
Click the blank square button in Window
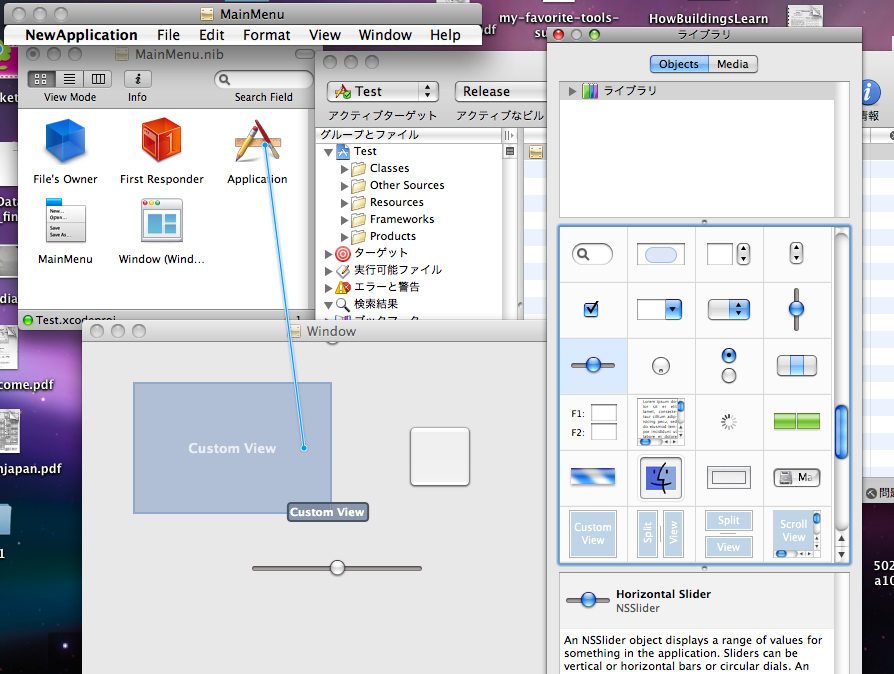440,457
